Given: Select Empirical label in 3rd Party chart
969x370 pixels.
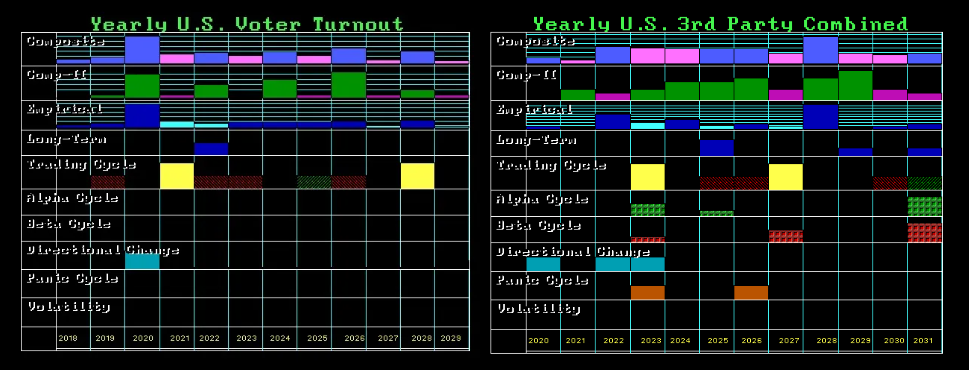Looking at the screenshot, I should click(535, 109).
